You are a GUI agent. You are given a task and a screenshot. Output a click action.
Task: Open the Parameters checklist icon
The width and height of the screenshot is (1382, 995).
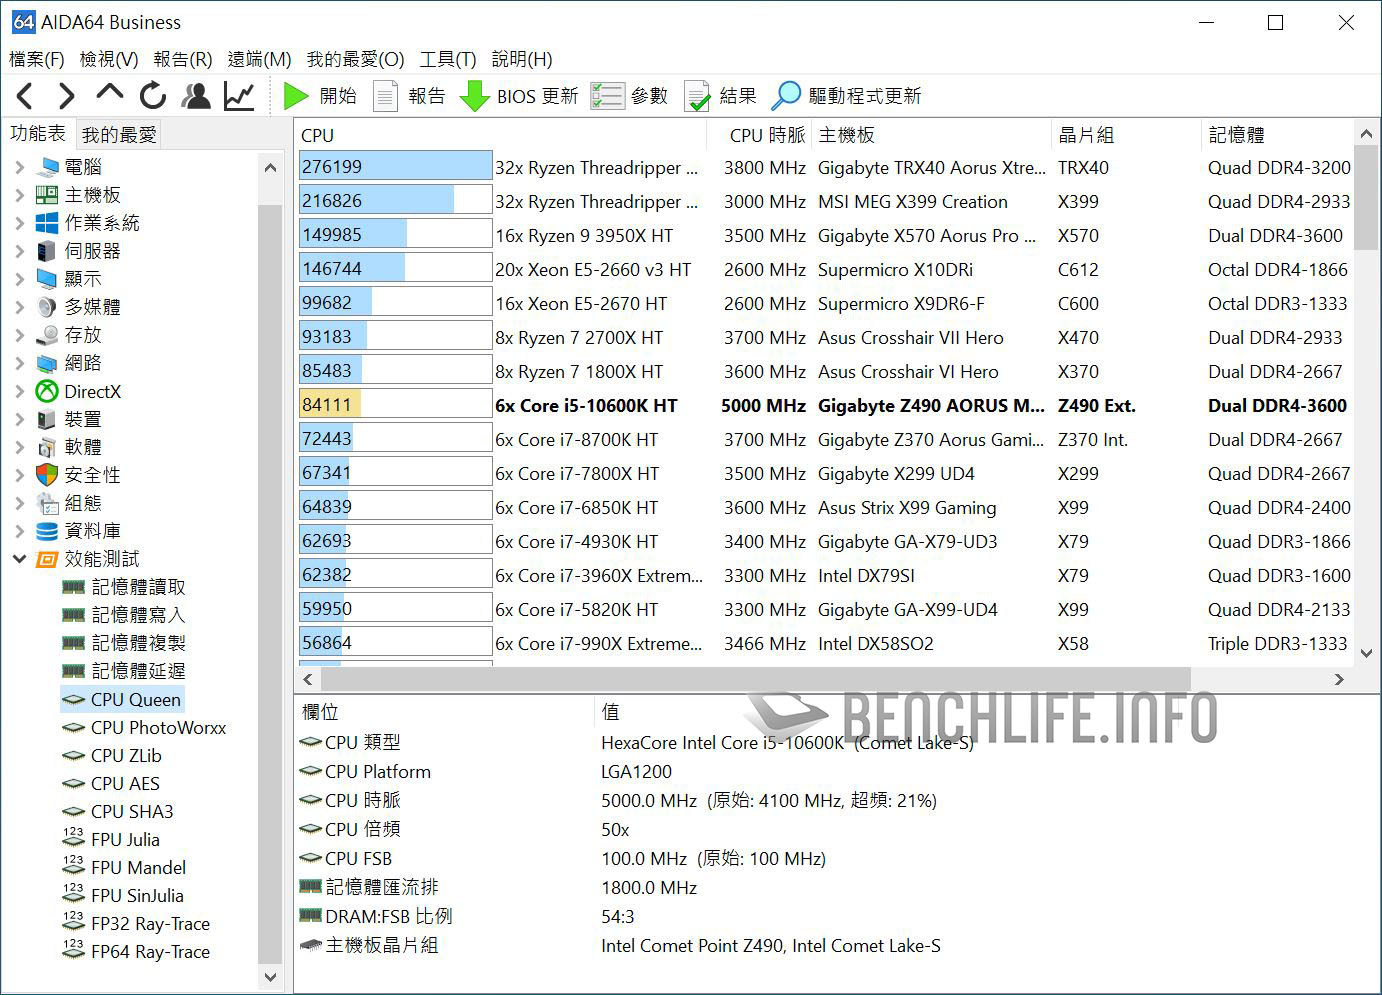tap(607, 96)
